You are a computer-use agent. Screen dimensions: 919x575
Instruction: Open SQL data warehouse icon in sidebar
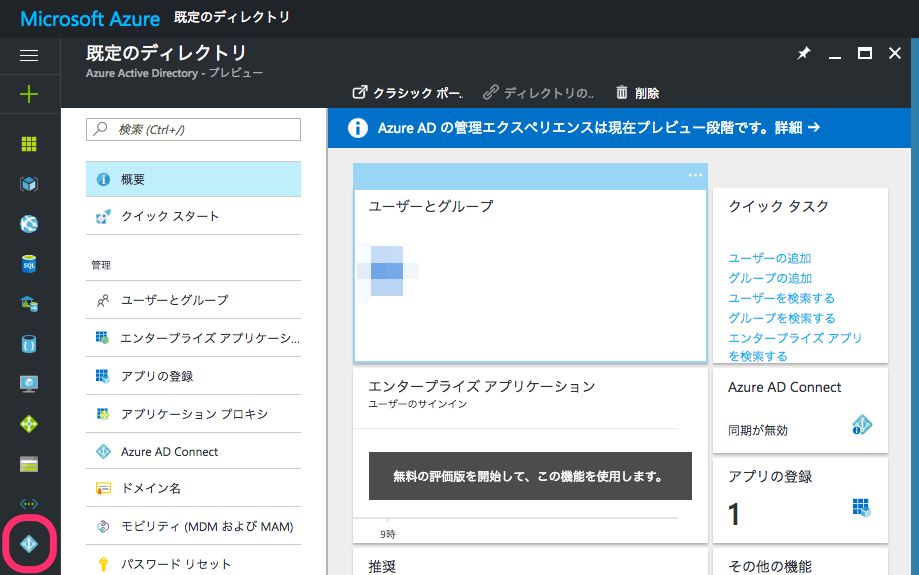pos(29,304)
